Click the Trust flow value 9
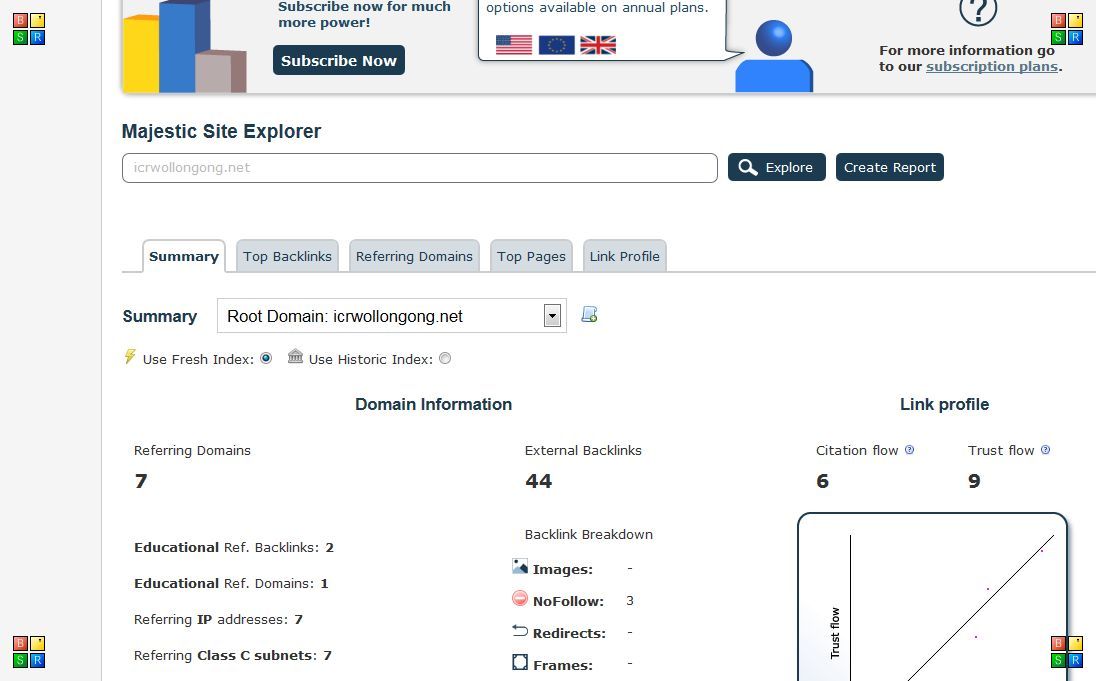This screenshot has width=1096, height=681. (974, 481)
